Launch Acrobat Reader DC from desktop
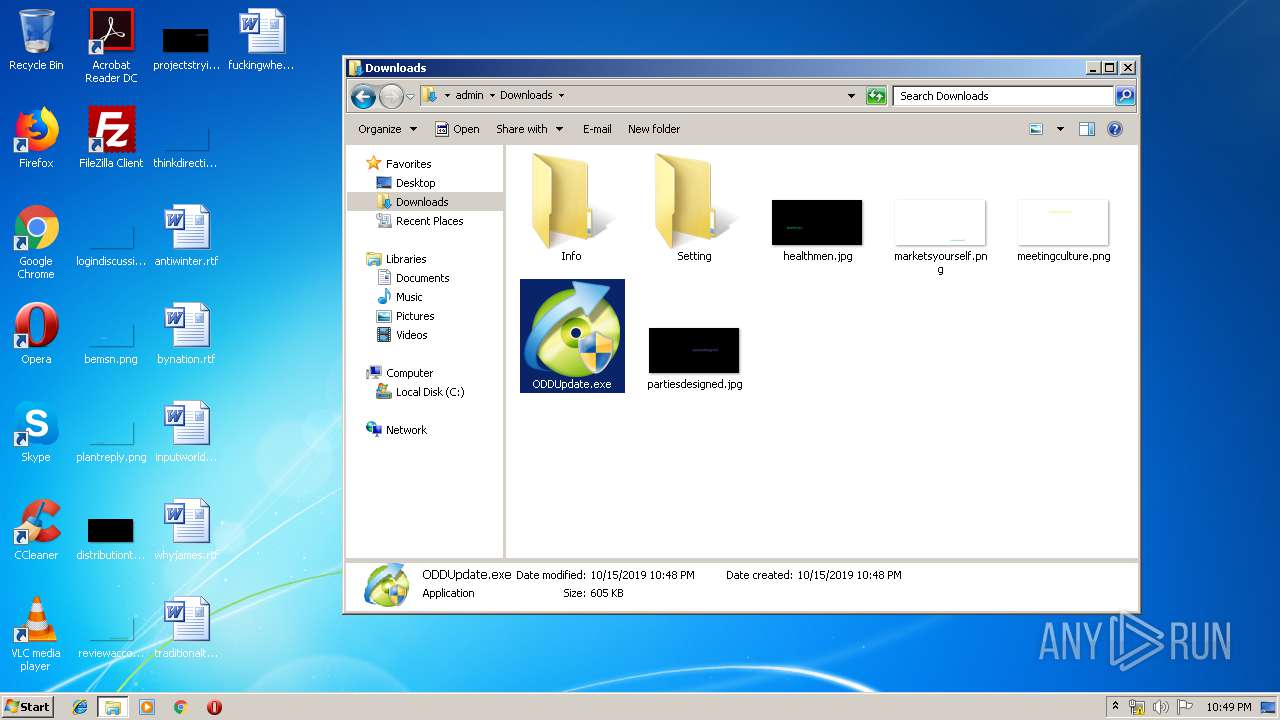This screenshot has height=720, width=1280. 111,46
